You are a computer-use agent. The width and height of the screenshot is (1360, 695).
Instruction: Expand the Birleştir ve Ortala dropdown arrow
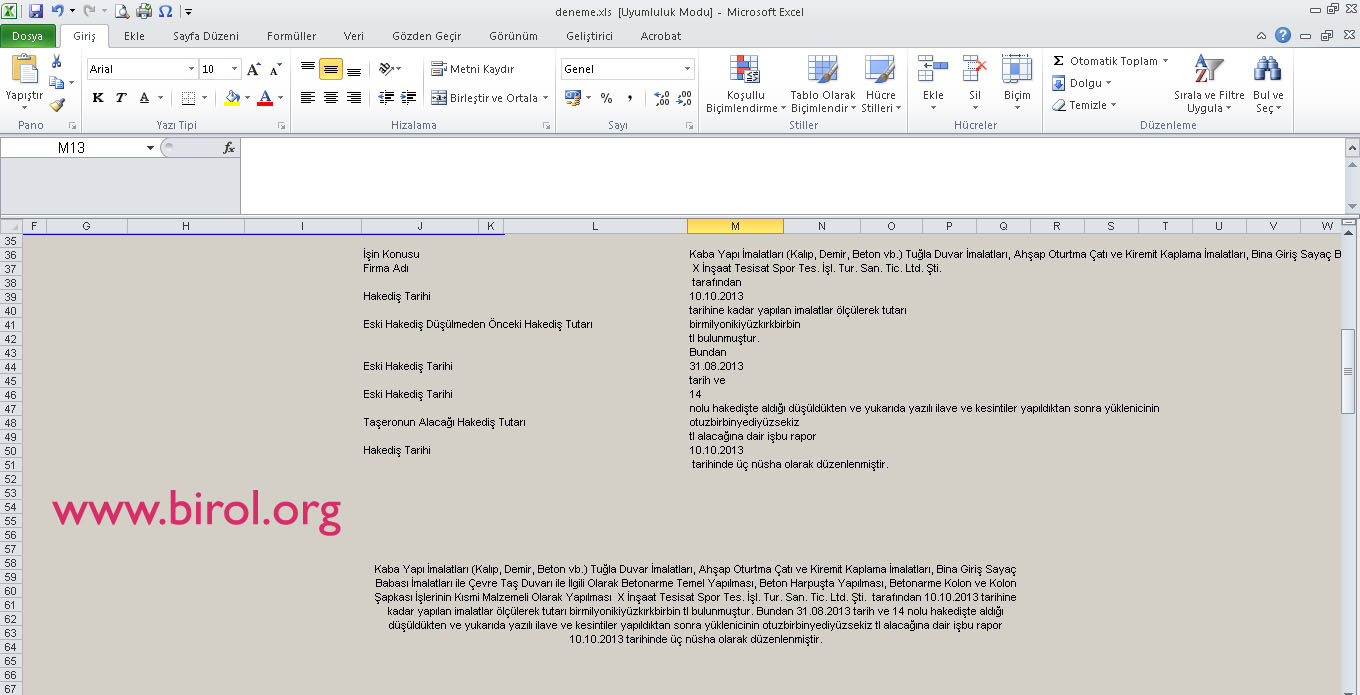coord(546,98)
